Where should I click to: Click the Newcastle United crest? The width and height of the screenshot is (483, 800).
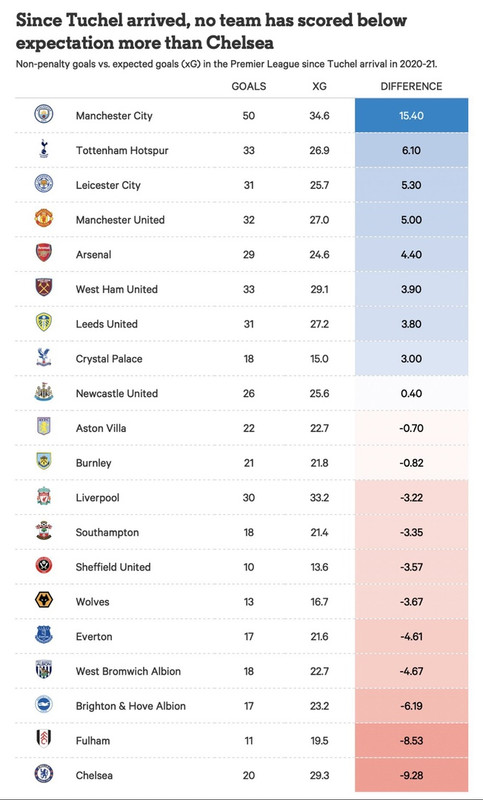[x=44, y=392]
